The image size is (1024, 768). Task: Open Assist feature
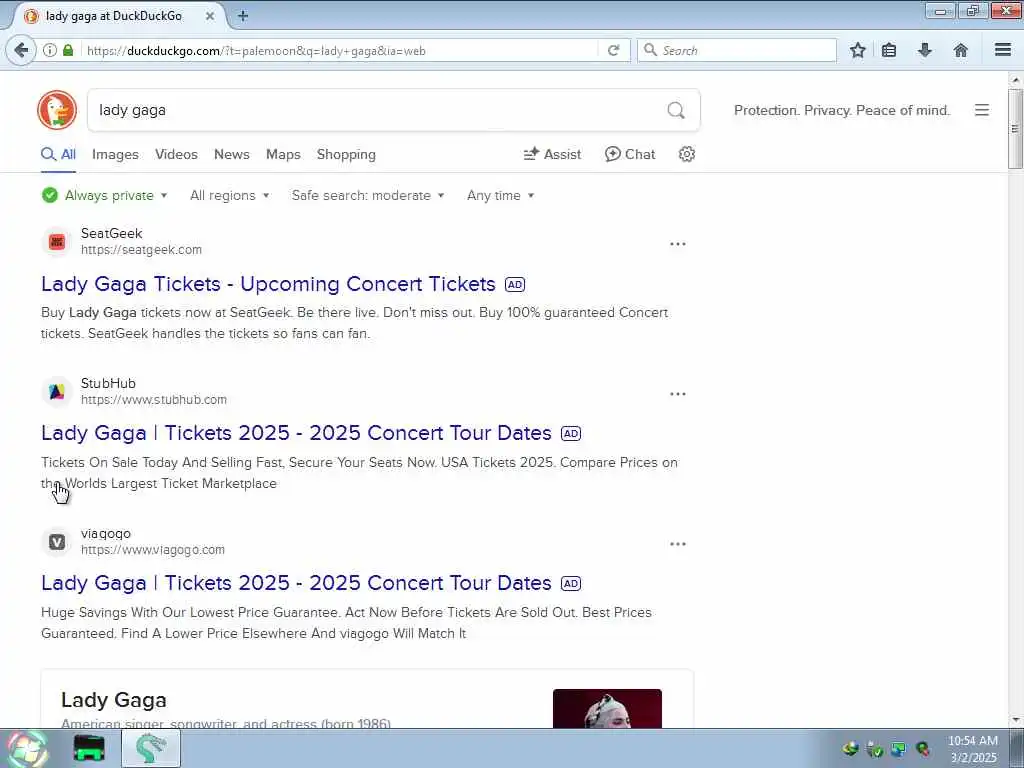pos(552,154)
